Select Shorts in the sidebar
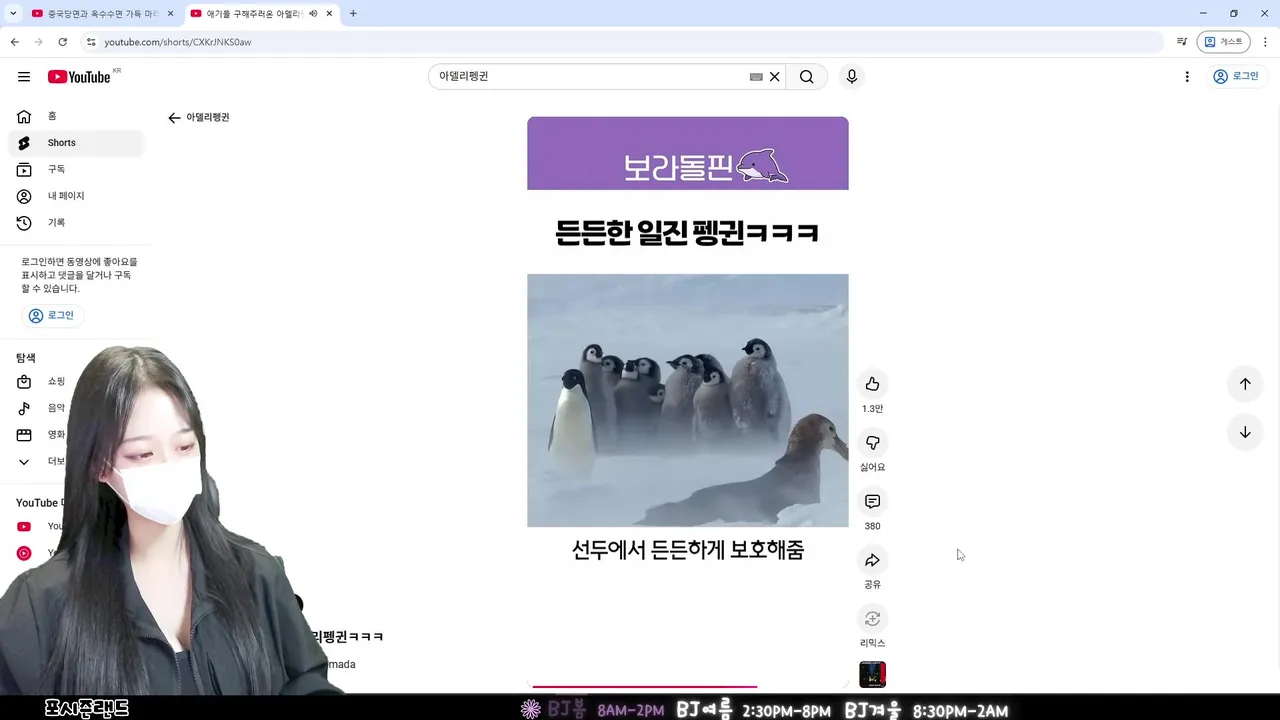 [x=75, y=143]
